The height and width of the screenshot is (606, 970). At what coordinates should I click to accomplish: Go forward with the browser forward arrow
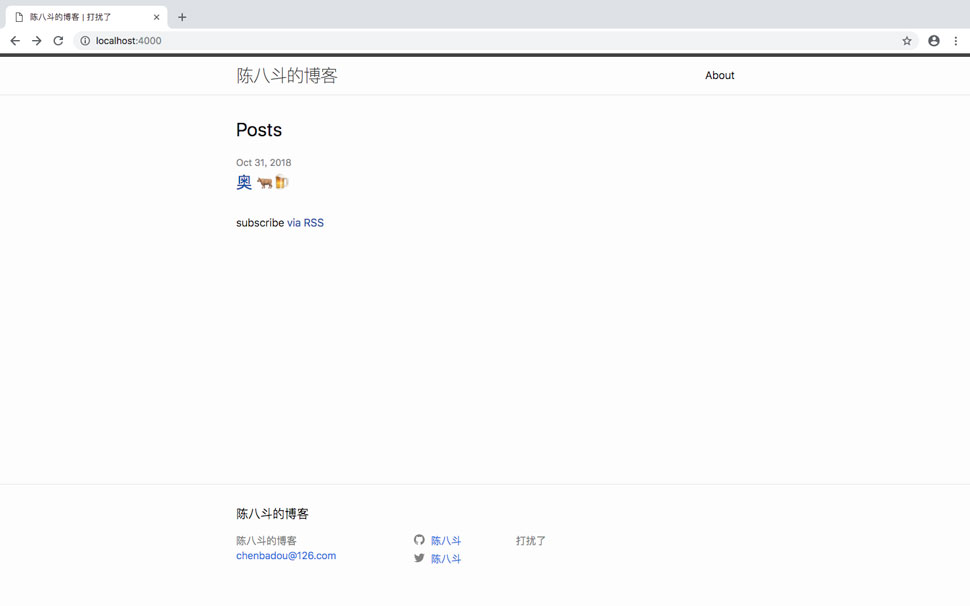pos(36,41)
